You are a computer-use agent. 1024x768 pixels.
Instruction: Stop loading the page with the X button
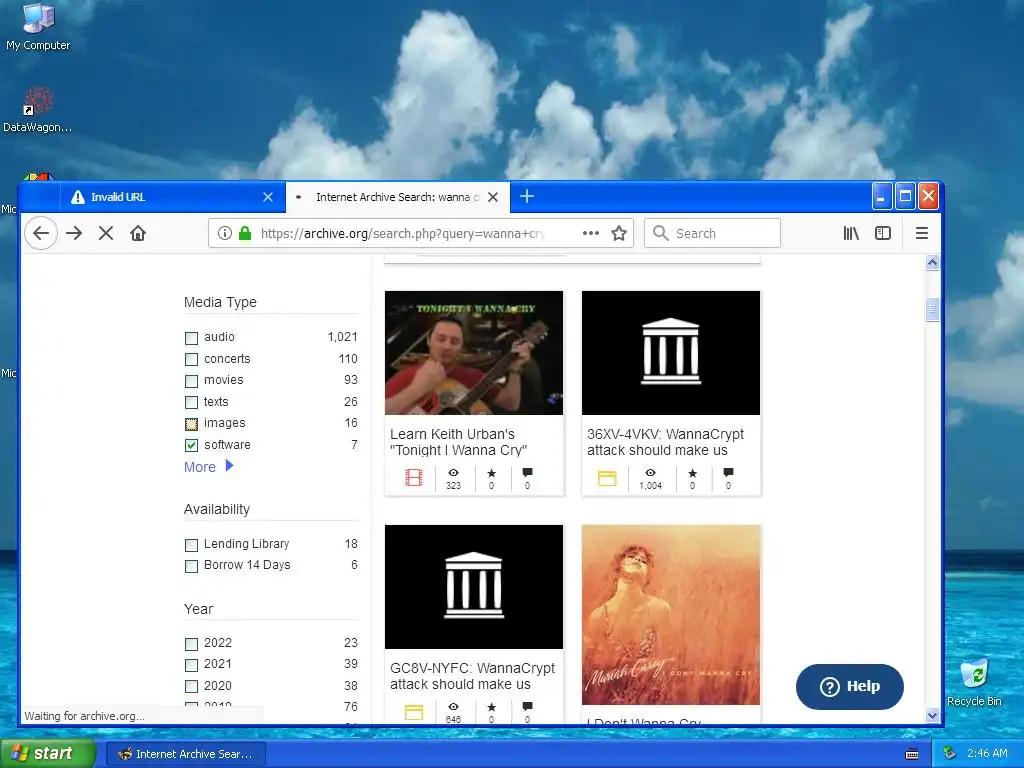pyautogui.click(x=106, y=233)
